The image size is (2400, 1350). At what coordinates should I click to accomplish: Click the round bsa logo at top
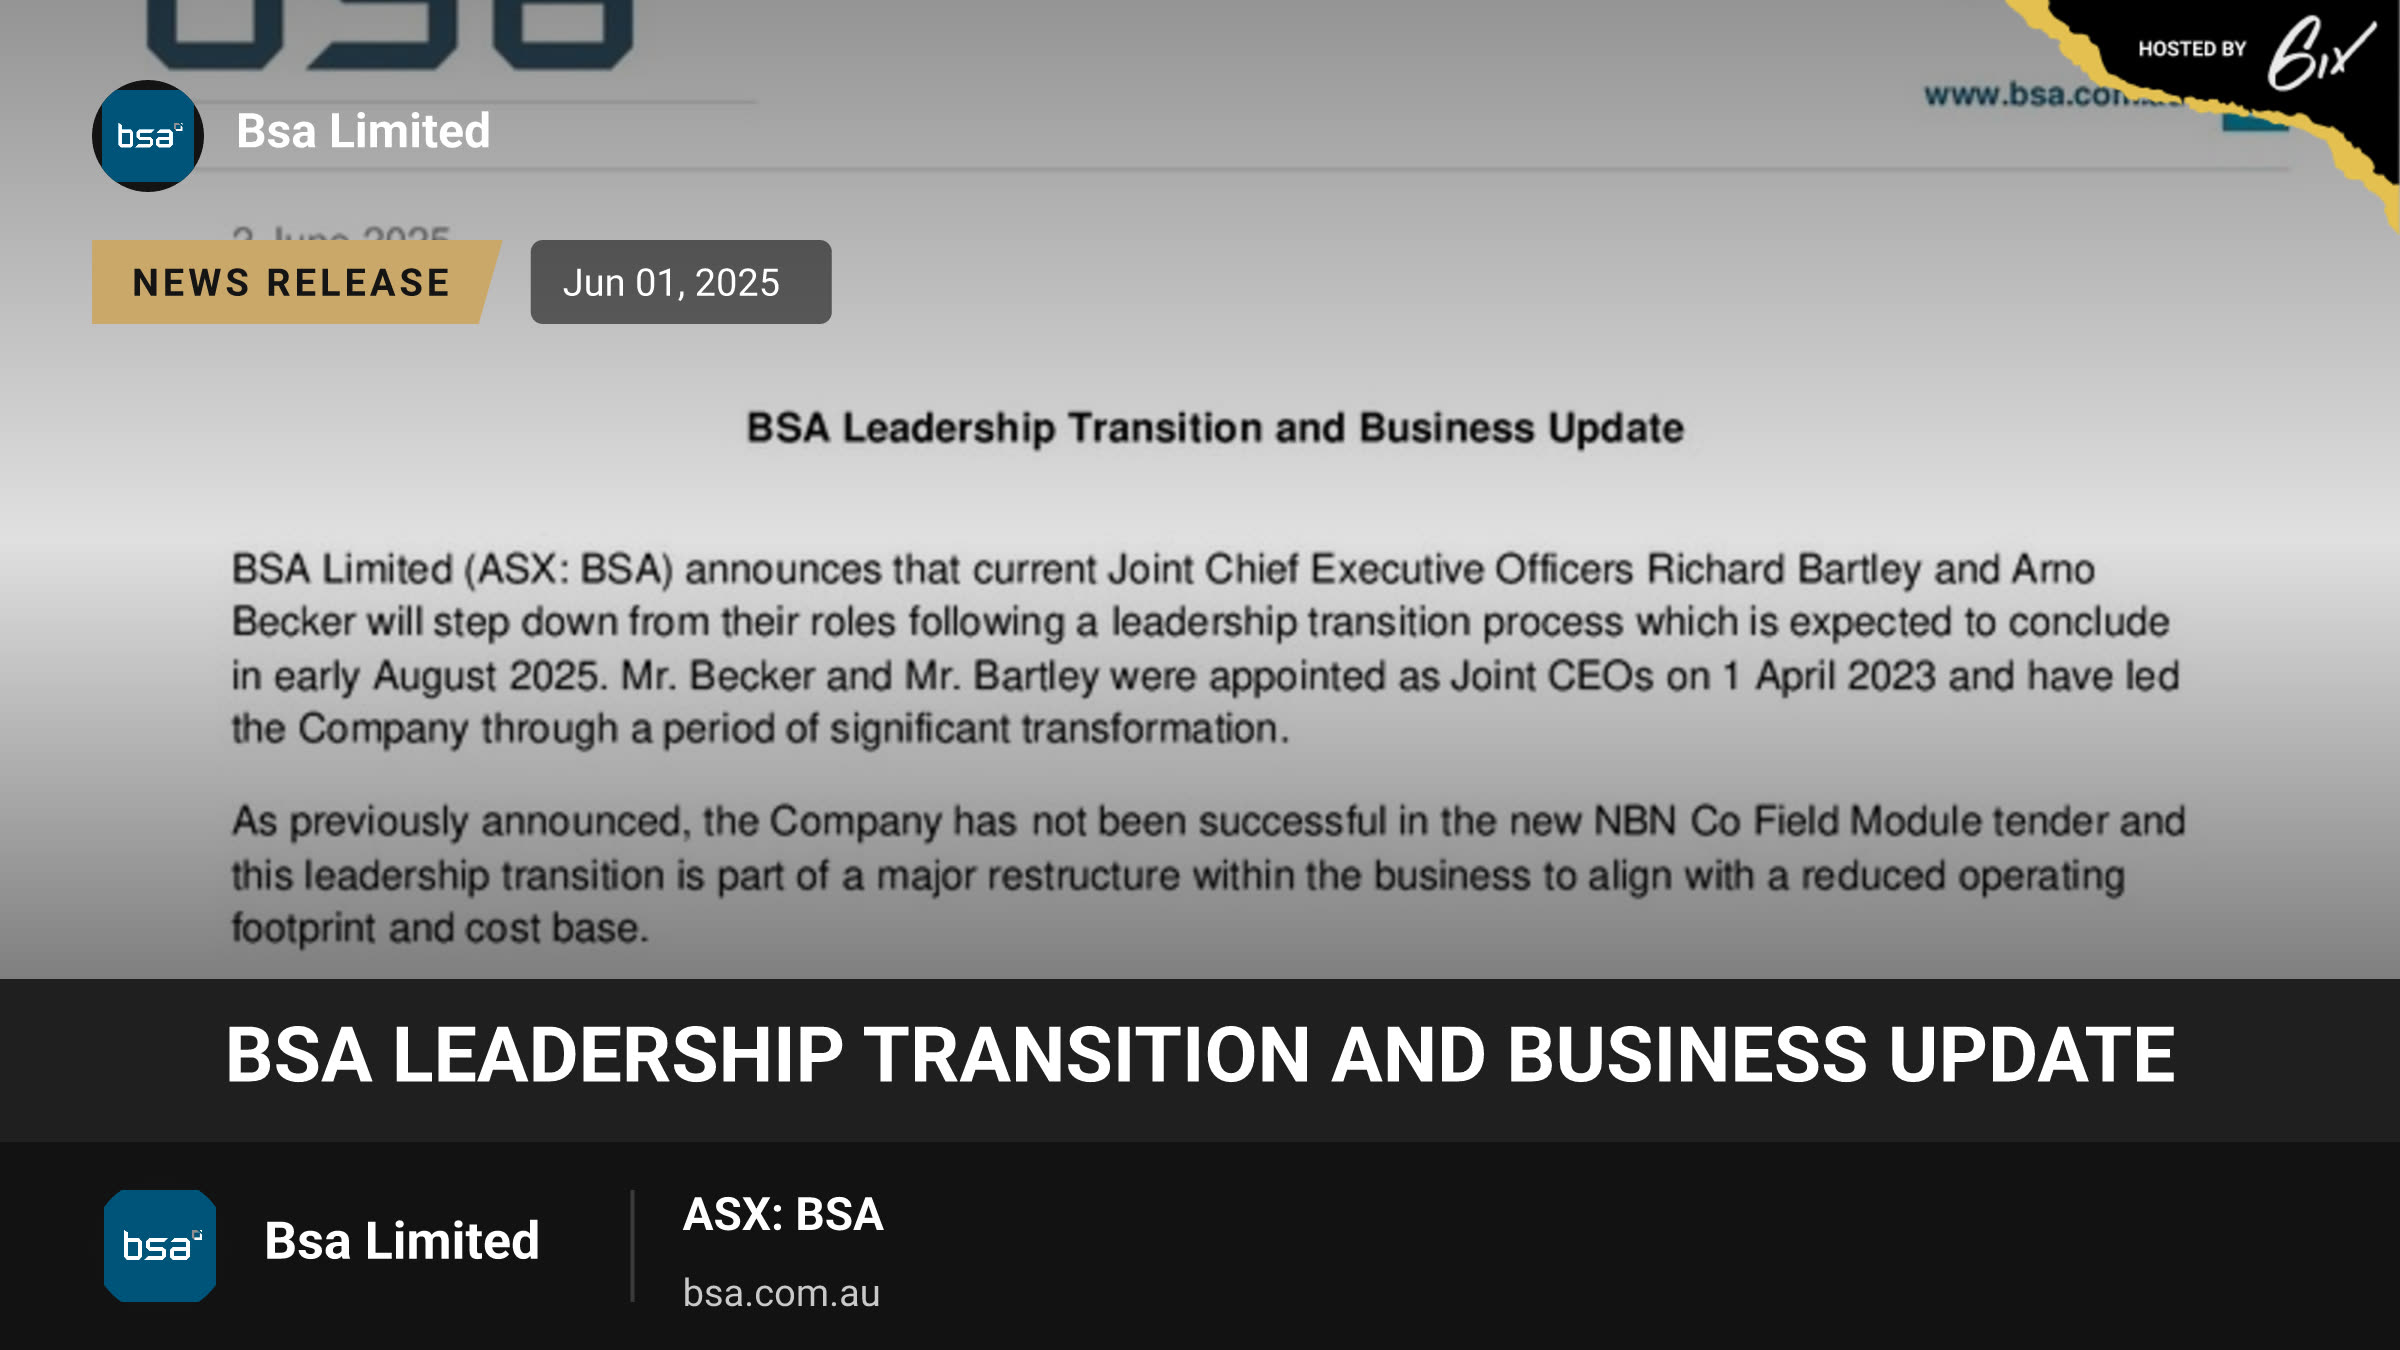tap(148, 135)
